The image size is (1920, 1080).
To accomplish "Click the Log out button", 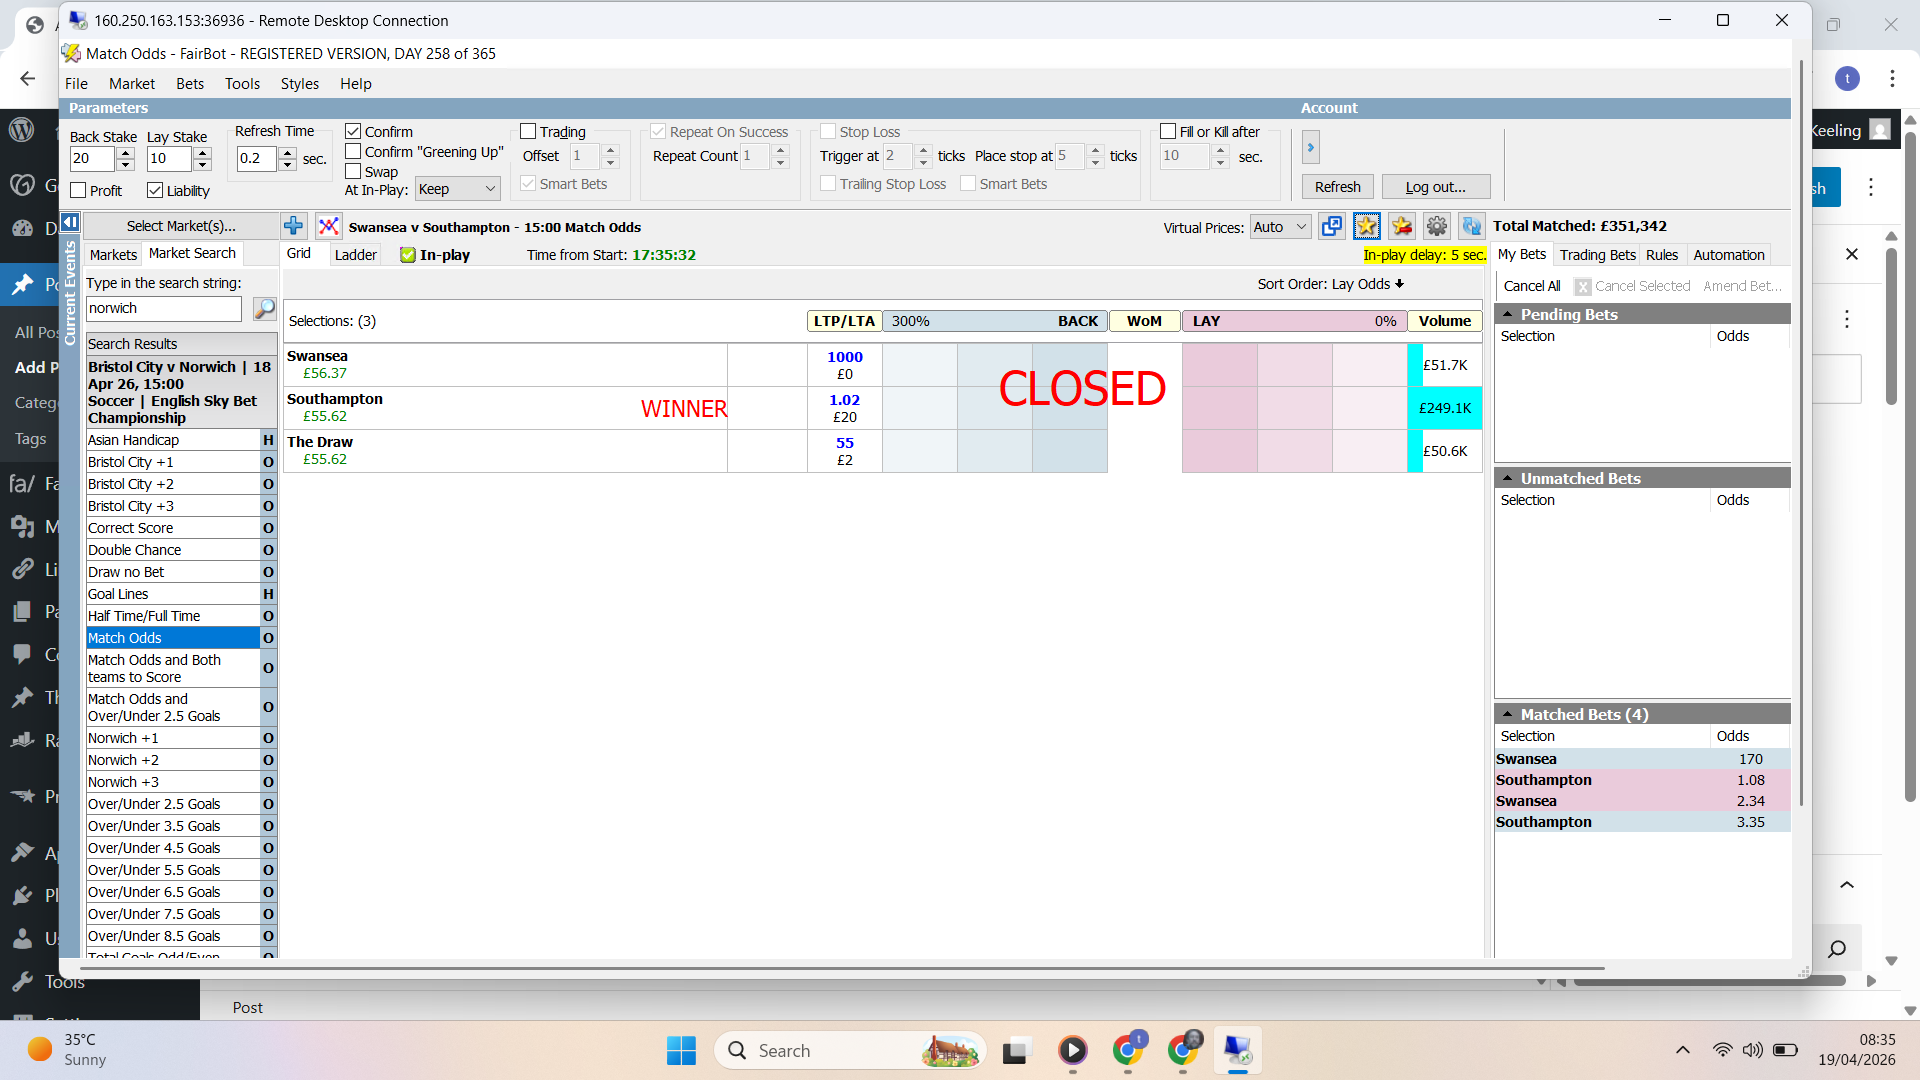I will click(1435, 187).
